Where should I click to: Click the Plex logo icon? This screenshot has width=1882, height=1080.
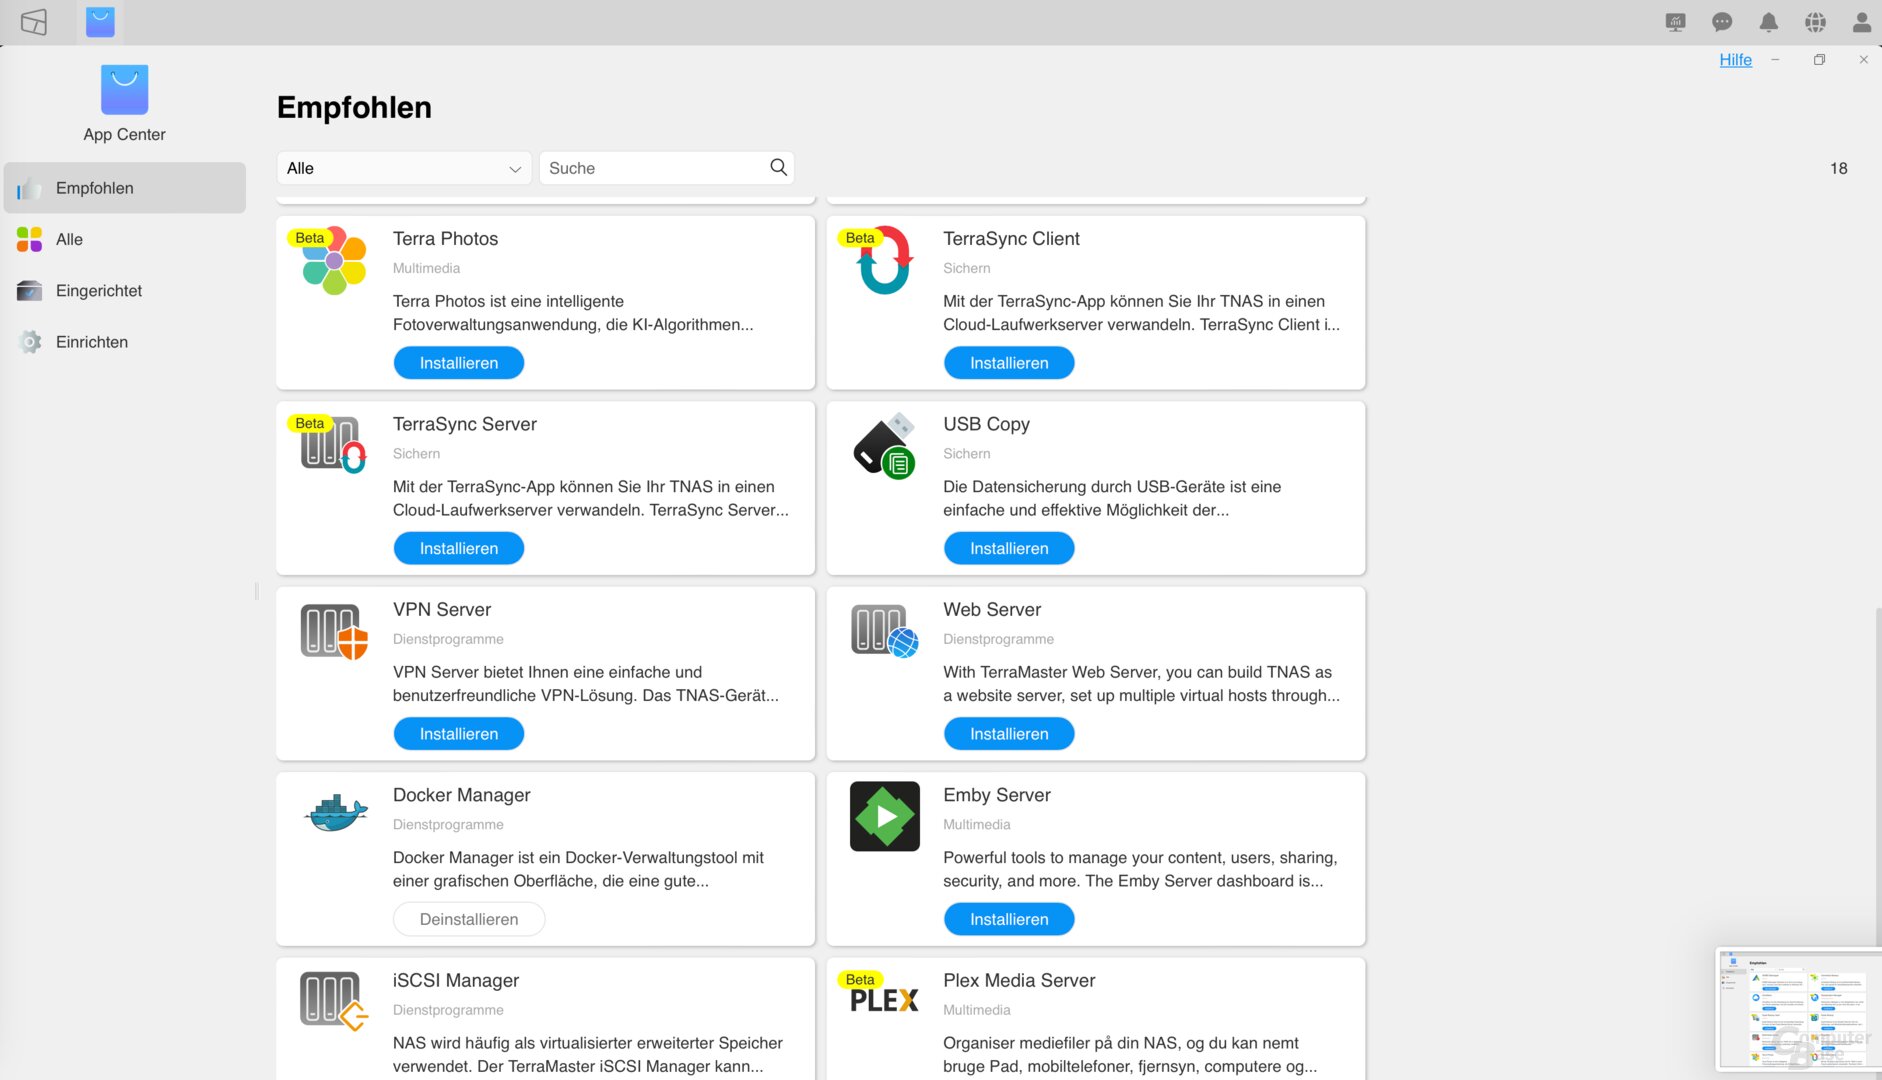tap(884, 1000)
